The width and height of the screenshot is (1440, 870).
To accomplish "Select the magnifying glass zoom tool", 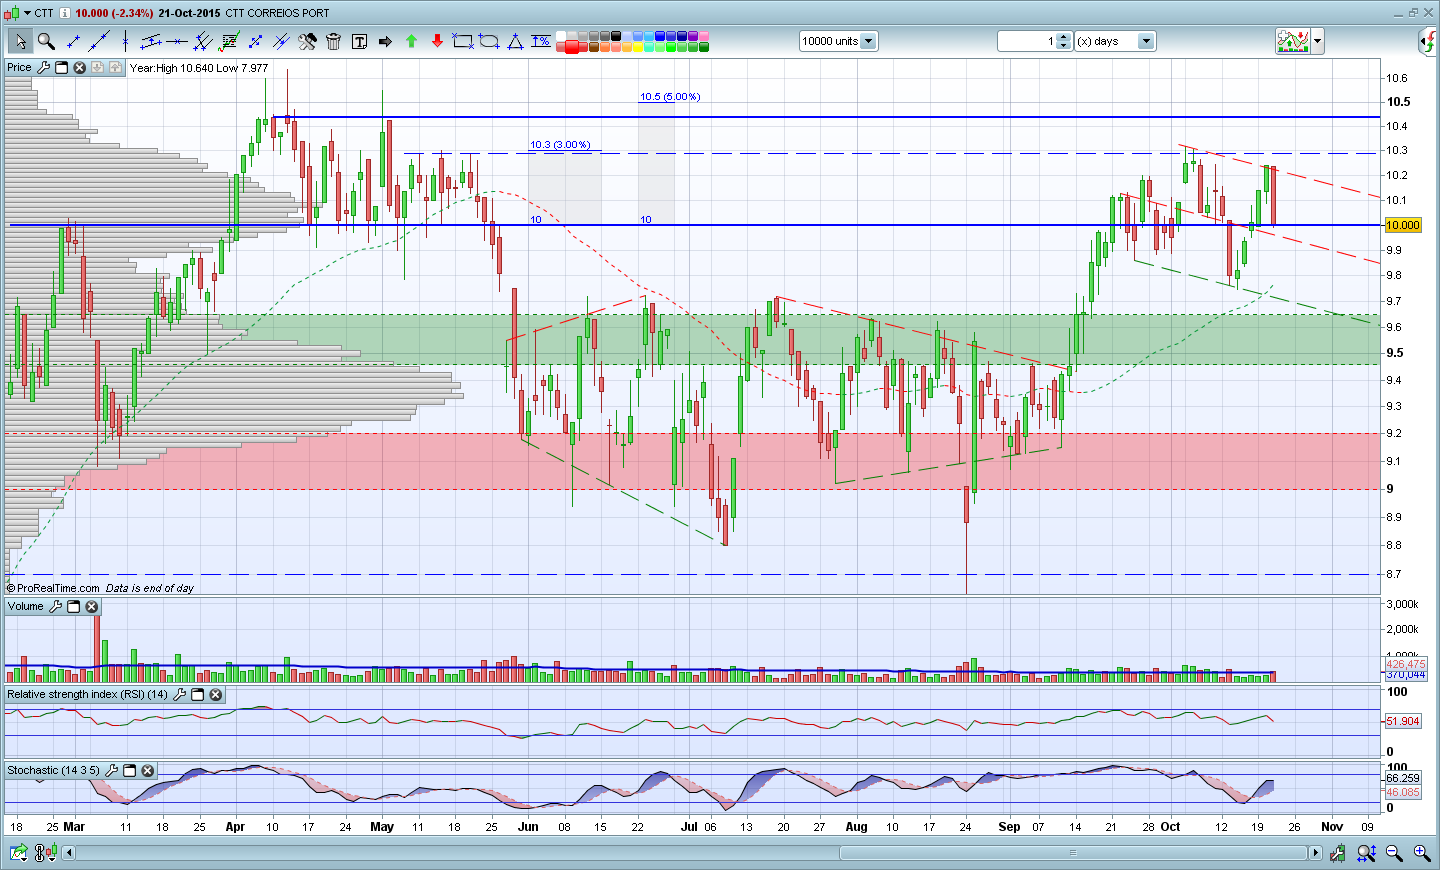I will pyautogui.click(x=46, y=41).
